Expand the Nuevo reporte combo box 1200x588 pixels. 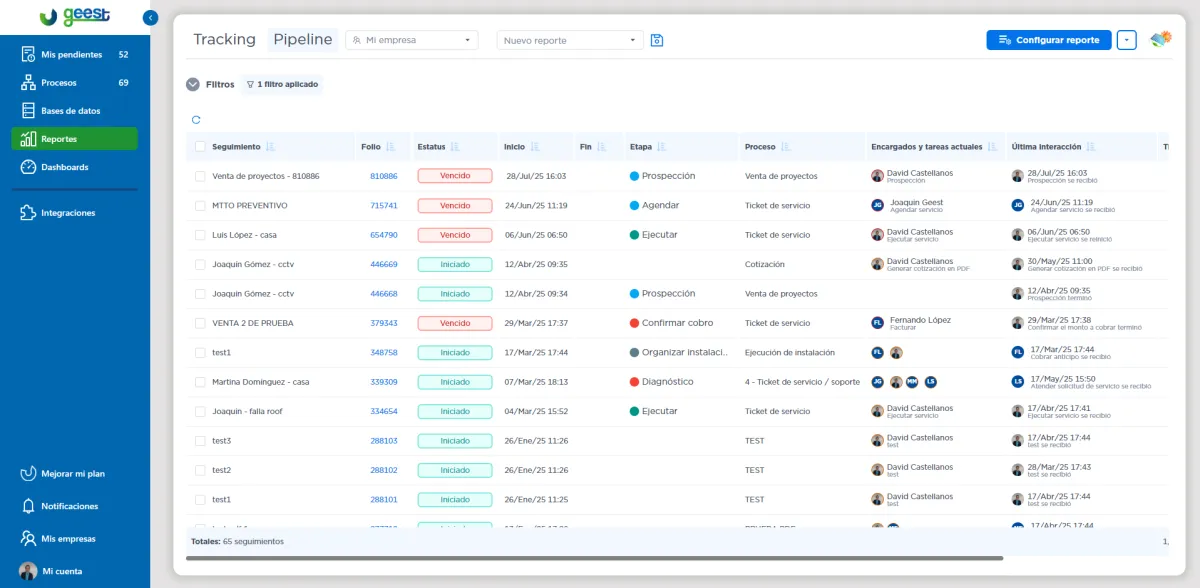(x=570, y=40)
